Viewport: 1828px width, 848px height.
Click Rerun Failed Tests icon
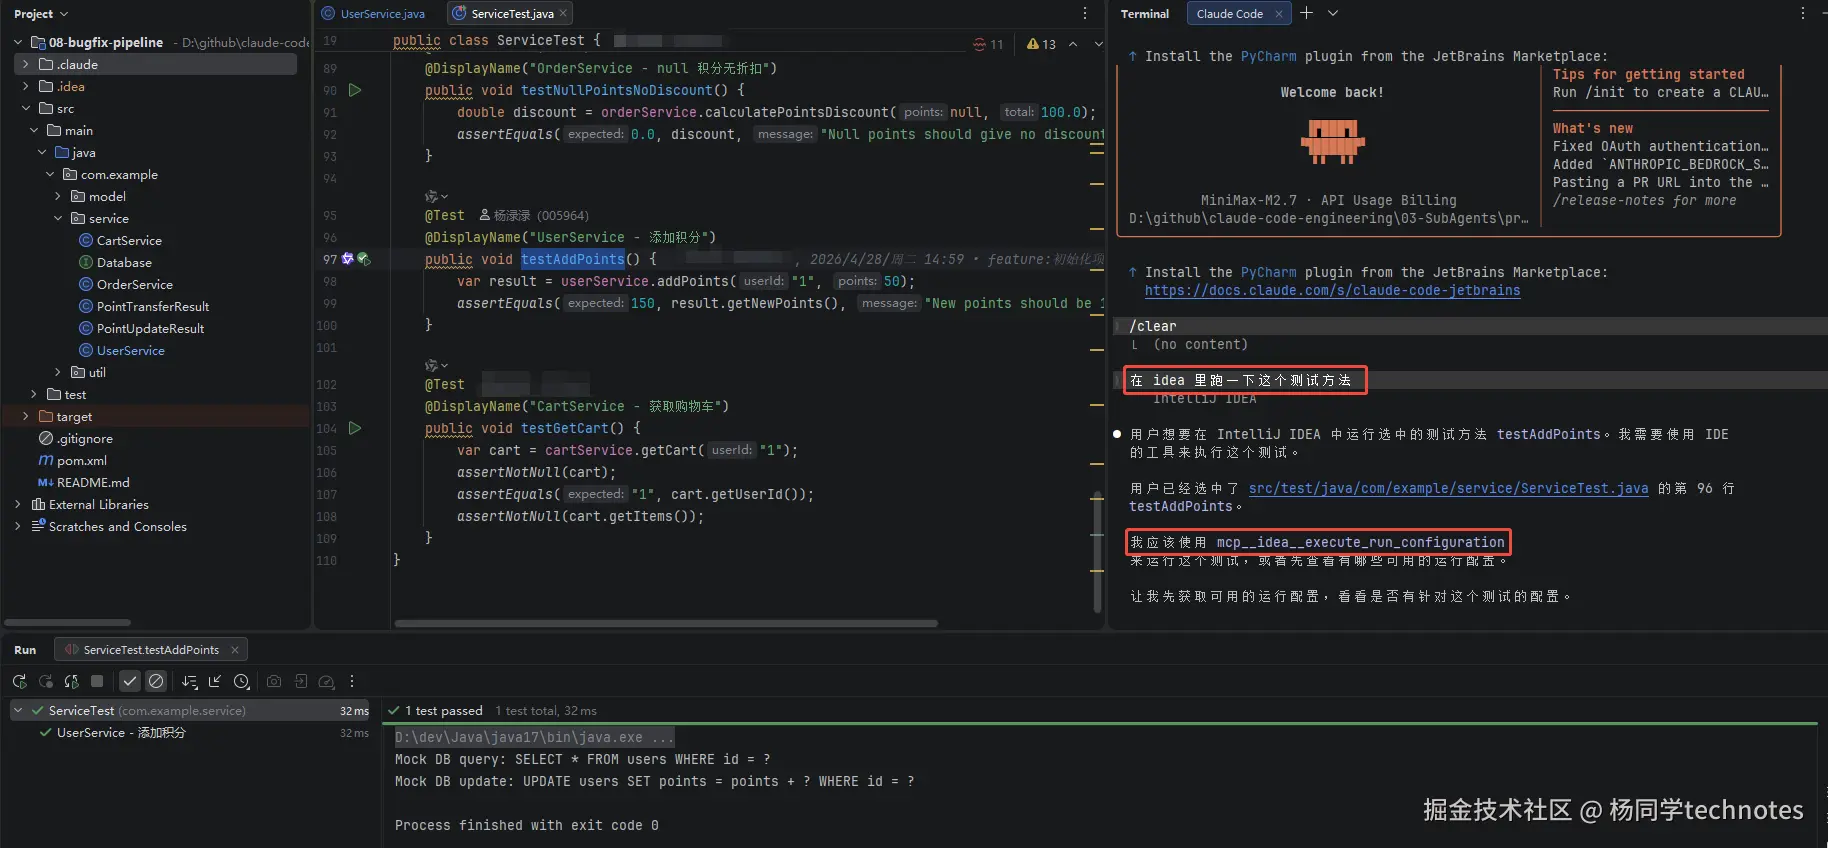coord(45,681)
